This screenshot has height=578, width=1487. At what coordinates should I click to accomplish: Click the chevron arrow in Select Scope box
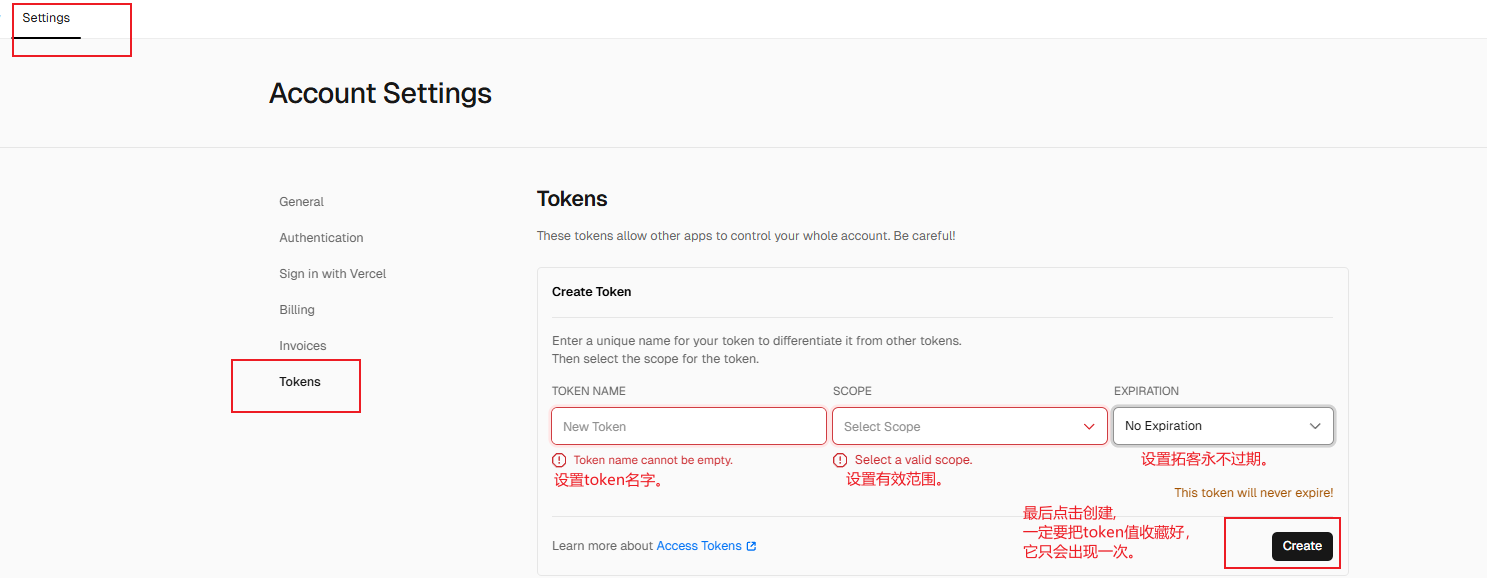1089,426
